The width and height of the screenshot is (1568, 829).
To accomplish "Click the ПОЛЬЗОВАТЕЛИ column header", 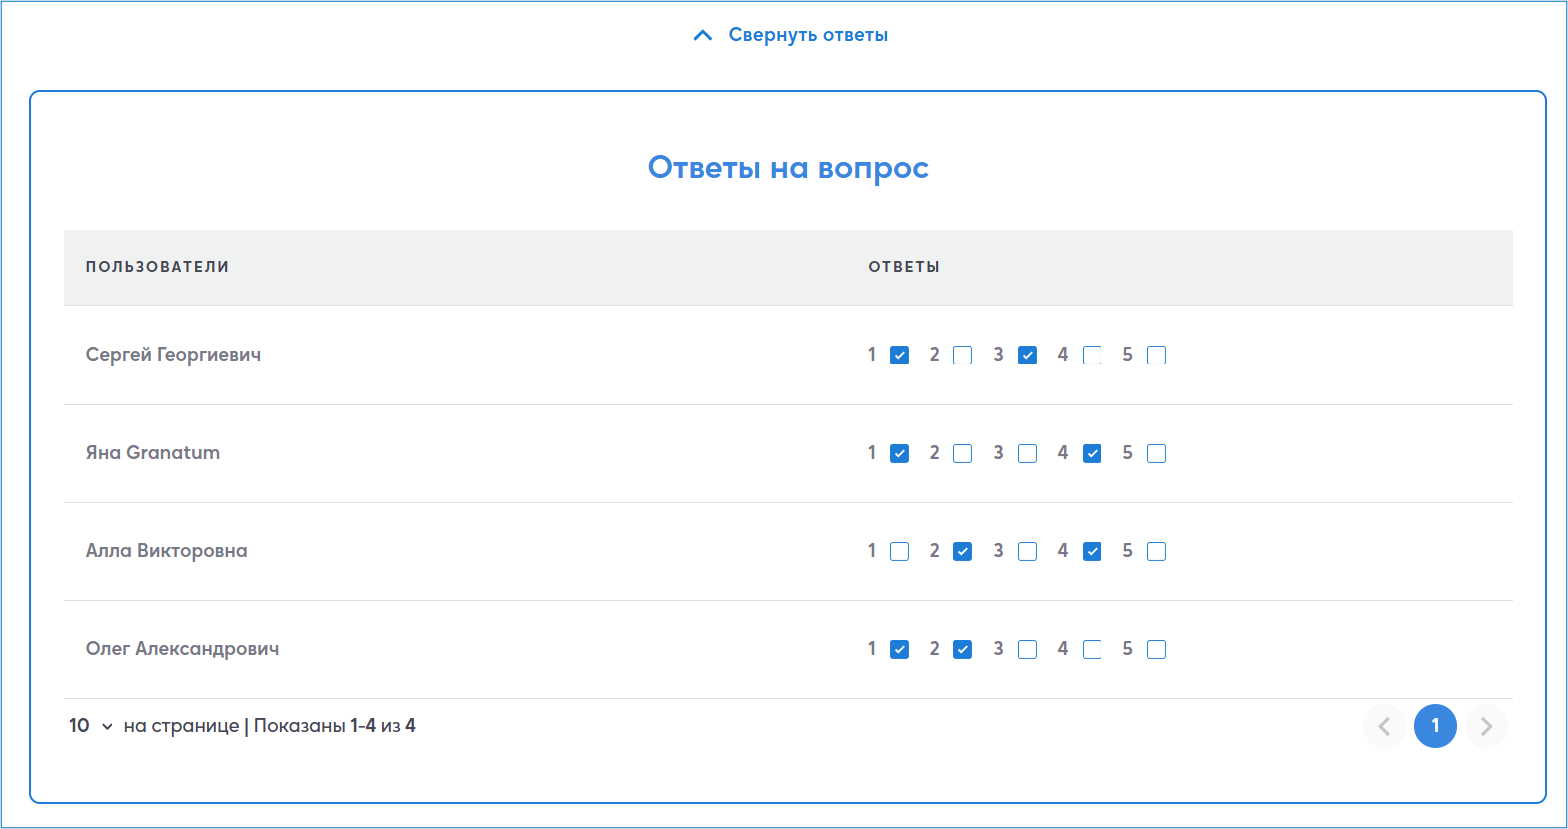I will pyautogui.click(x=157, y=267).
